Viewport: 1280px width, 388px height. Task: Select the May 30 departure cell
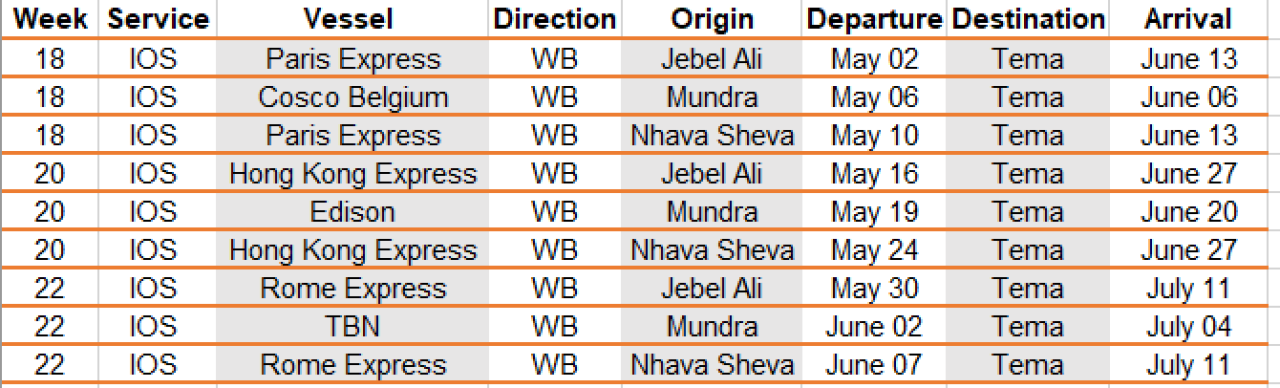click(875, 289)
